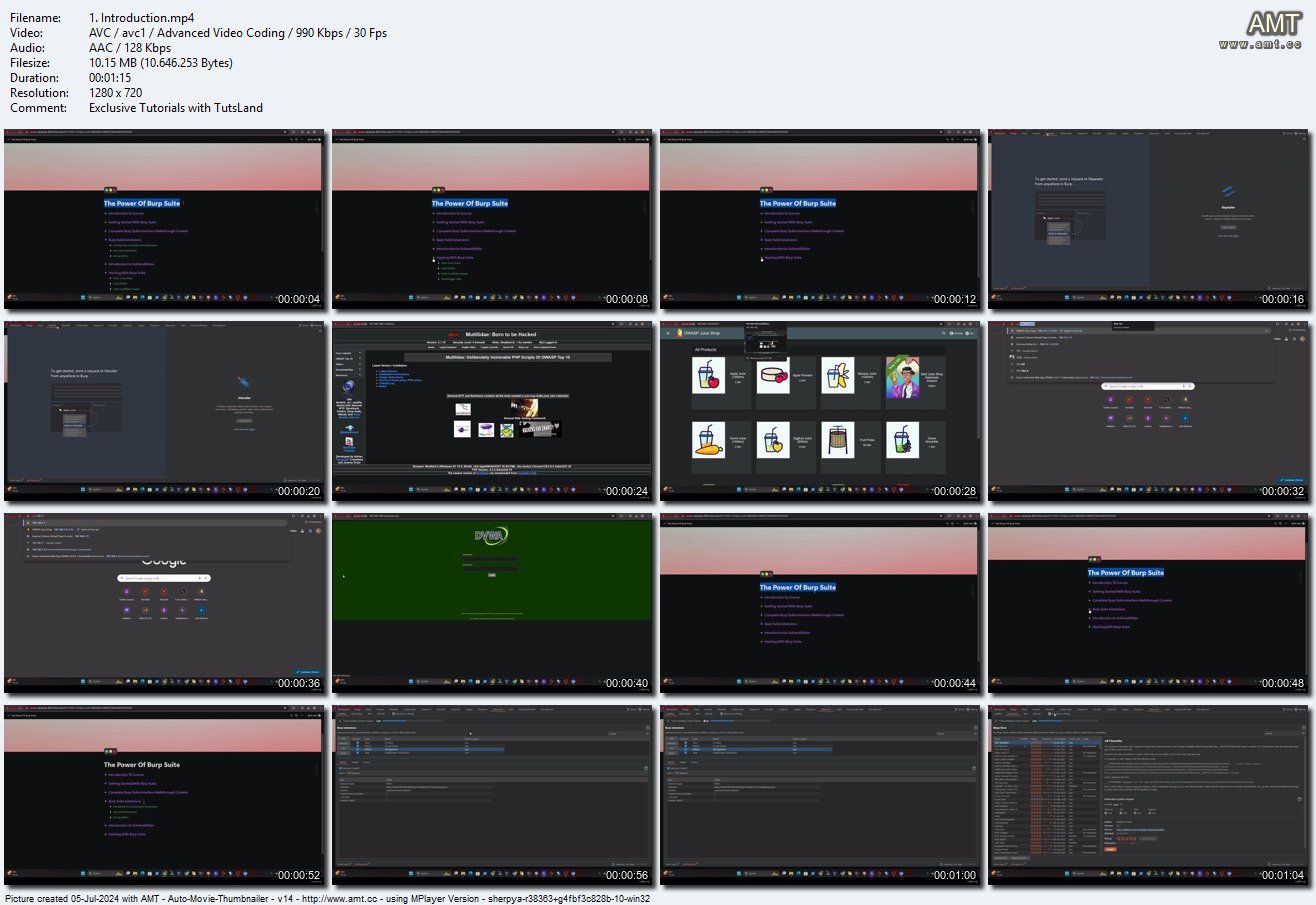This screenshot has width=1316, height=905.
Task: Open the Mutillidae frame stamped 00:00:24
Action: point(492,409)
